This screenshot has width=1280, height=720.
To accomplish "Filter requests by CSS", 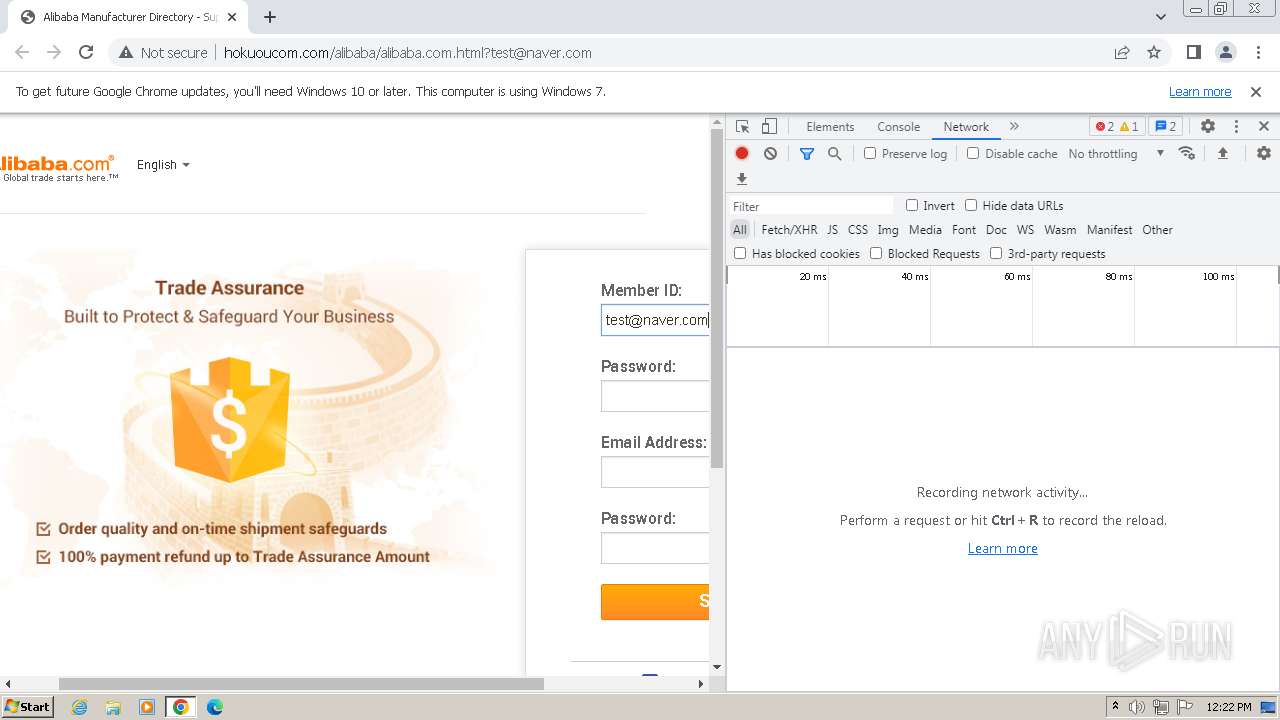I will pyautogui.click(x=858, y=230).
